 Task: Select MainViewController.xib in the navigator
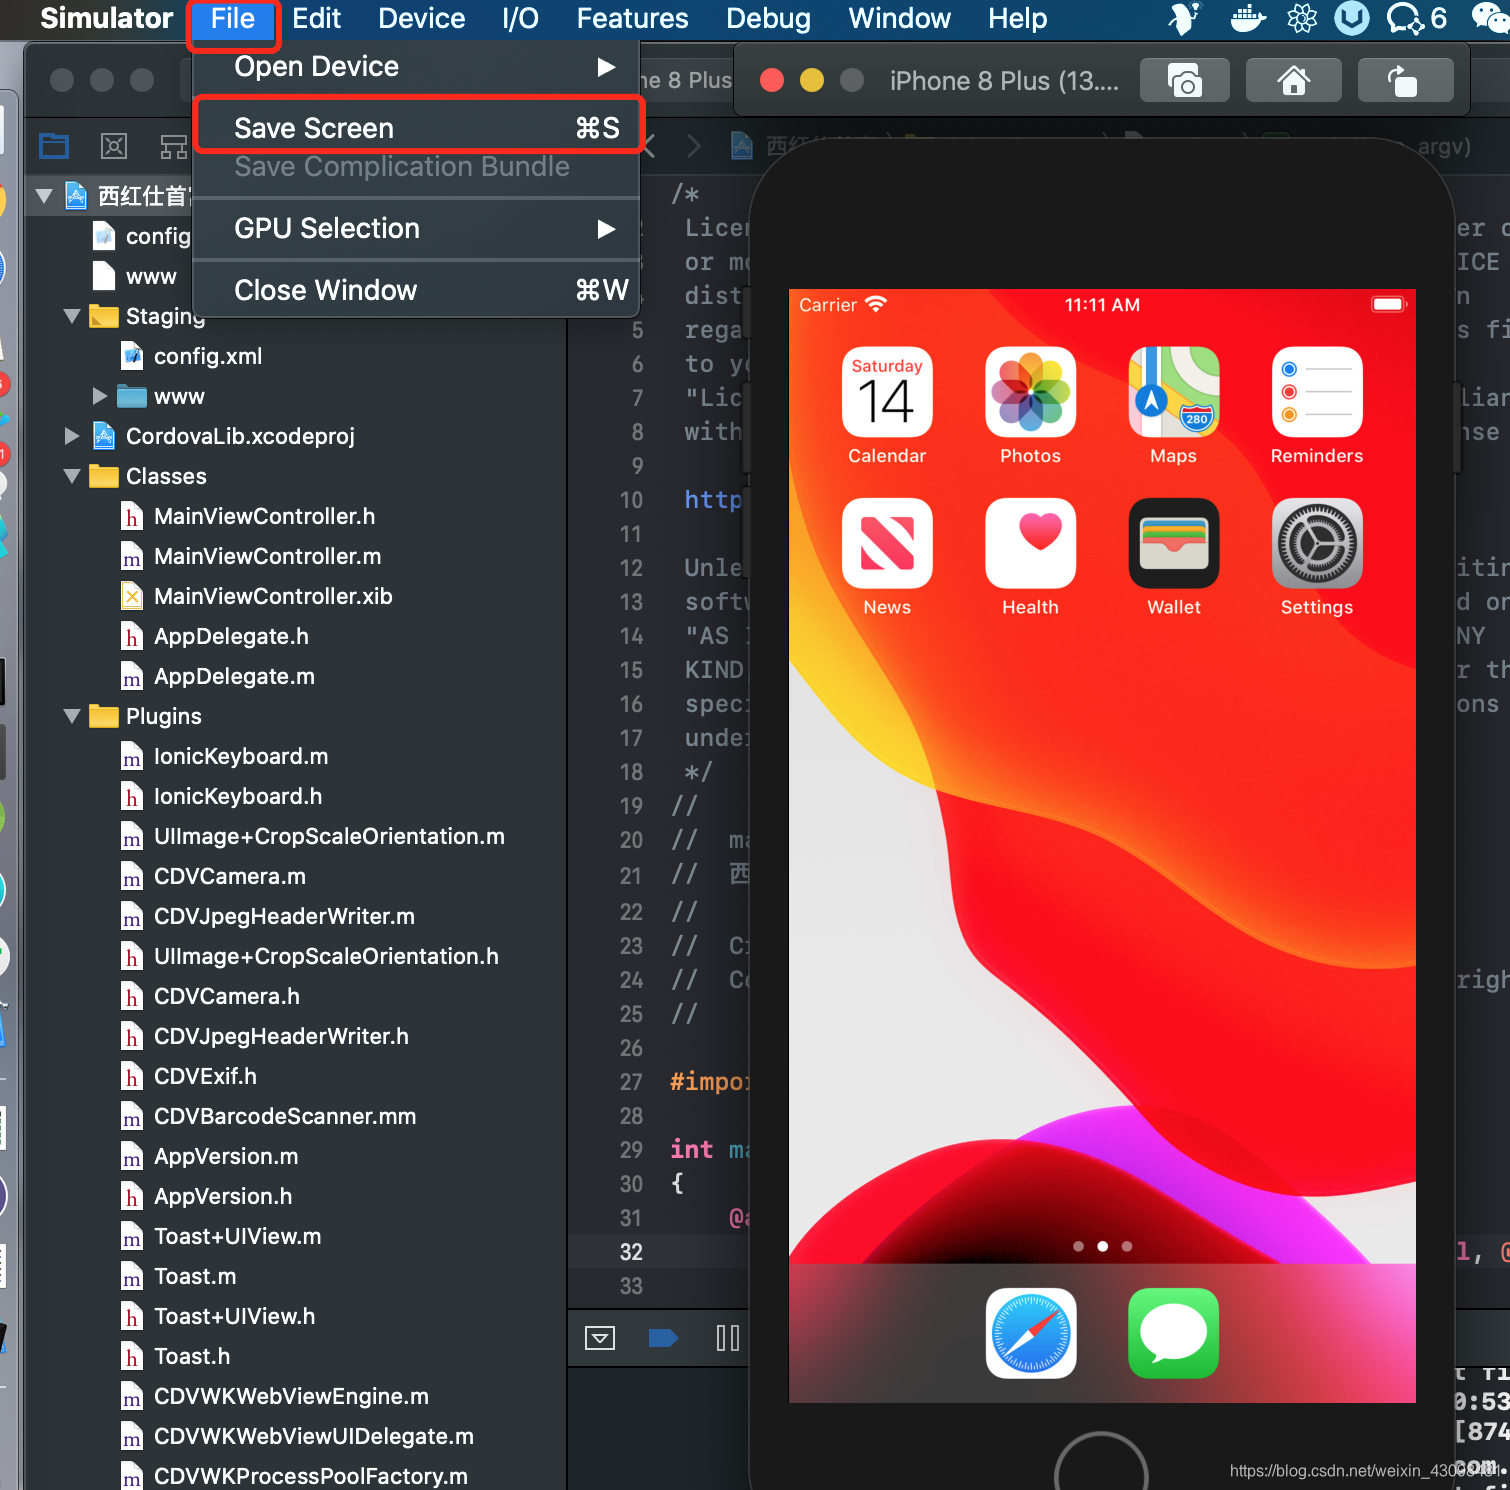[x=273, y=596]
